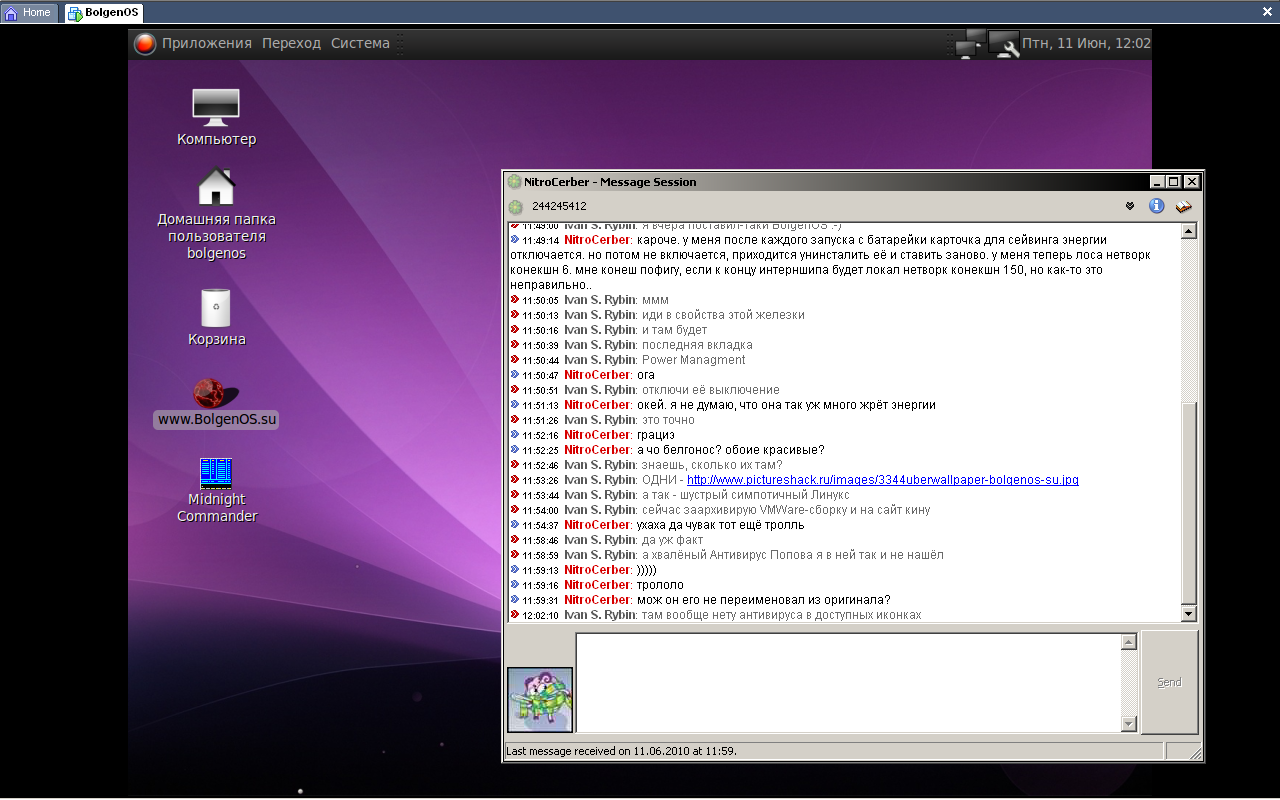Click the message 'а чо белгонос? обоие красивые?'
The image size is (1280, 800).
coord(730,450)
